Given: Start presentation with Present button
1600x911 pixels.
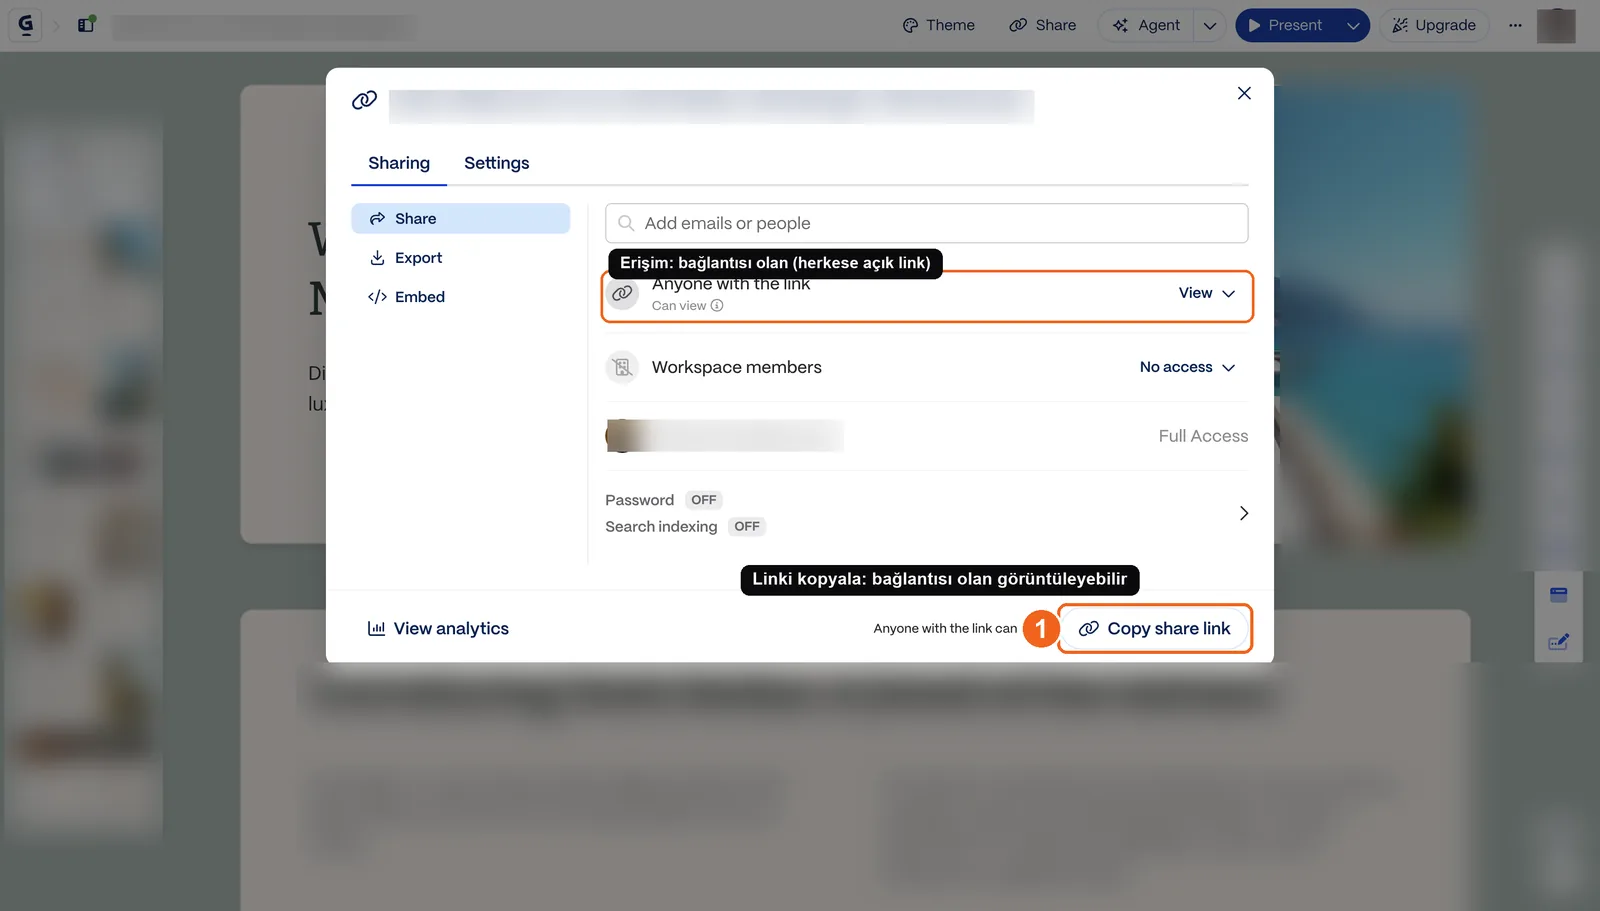Looking at the screenshot, I should 1286,25.
